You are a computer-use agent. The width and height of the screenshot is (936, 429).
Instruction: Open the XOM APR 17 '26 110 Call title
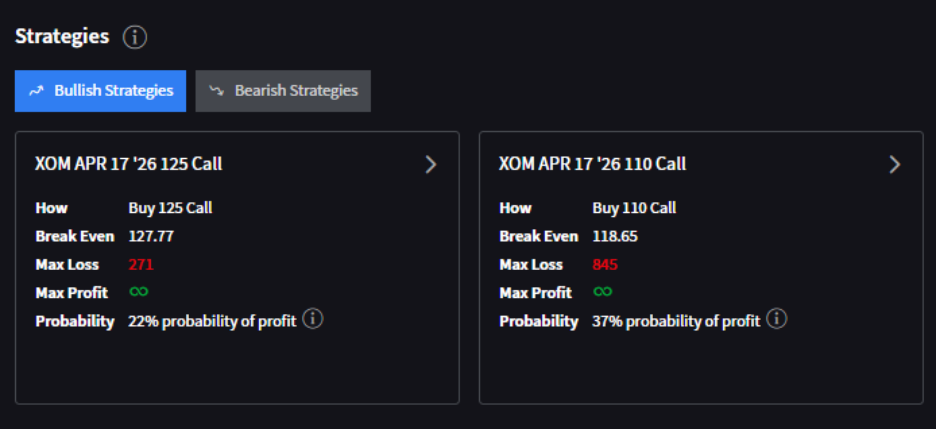point(592,164)
